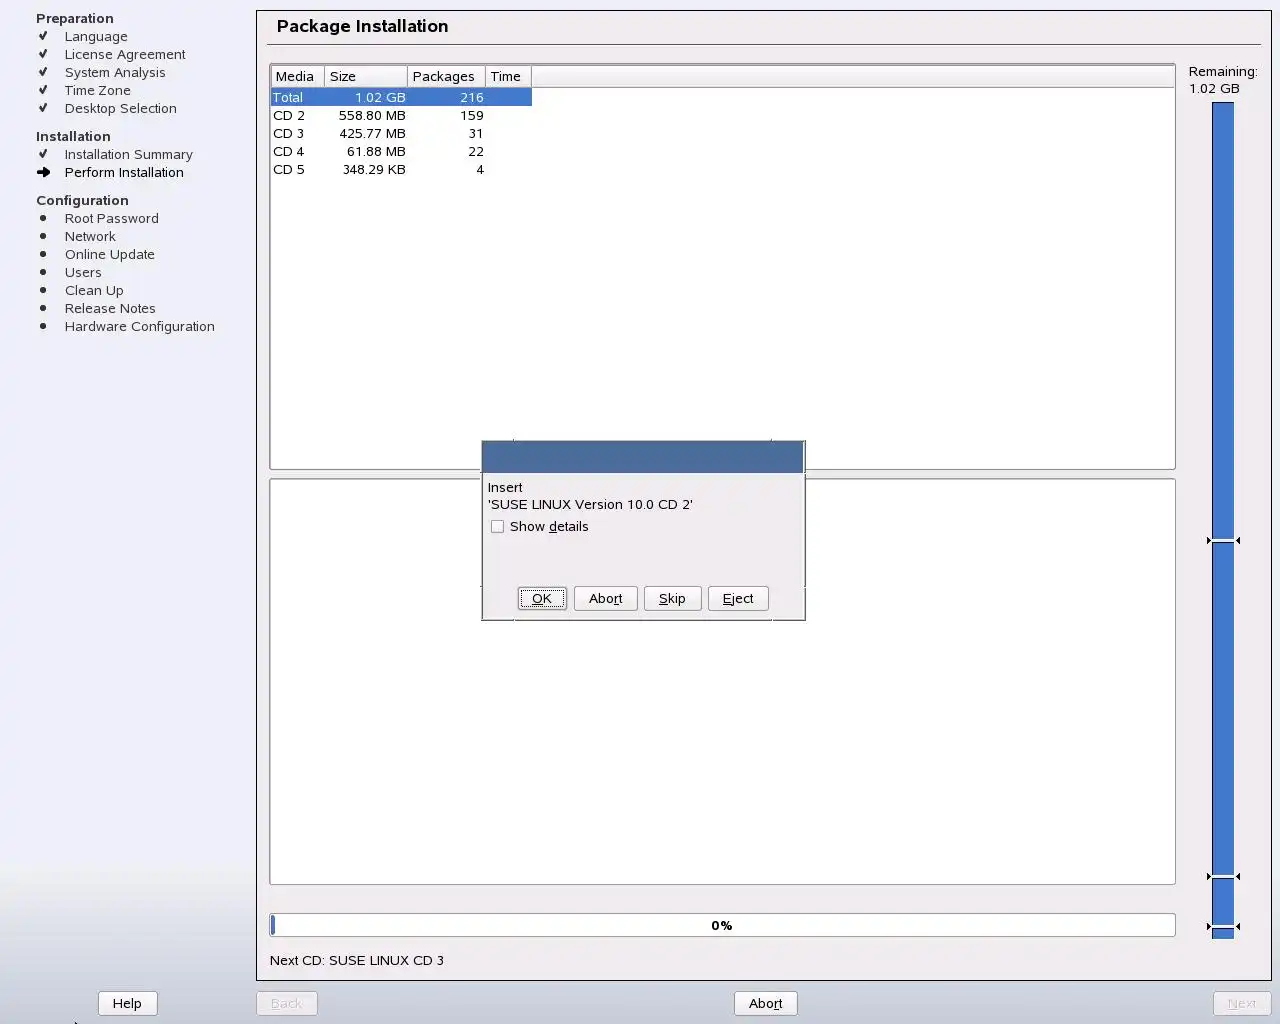
Task: Click the Time column header
Action: (508, 76)
